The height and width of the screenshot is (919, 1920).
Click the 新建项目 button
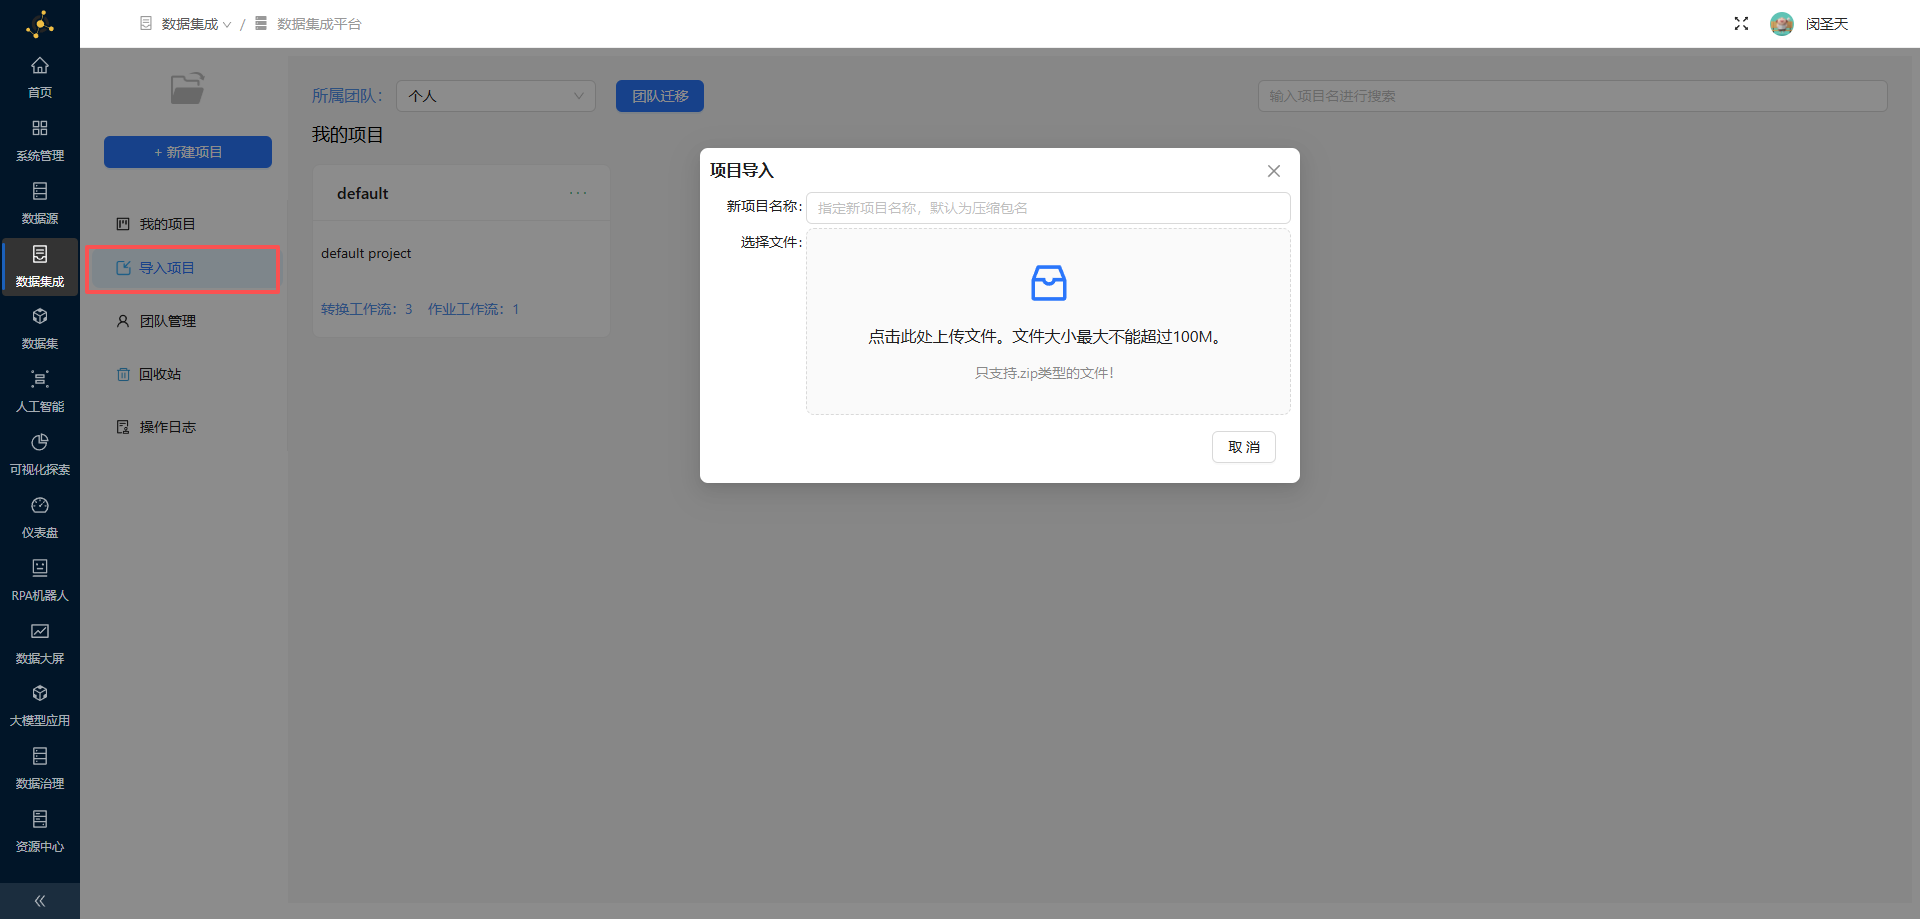[x=188, y=152]
